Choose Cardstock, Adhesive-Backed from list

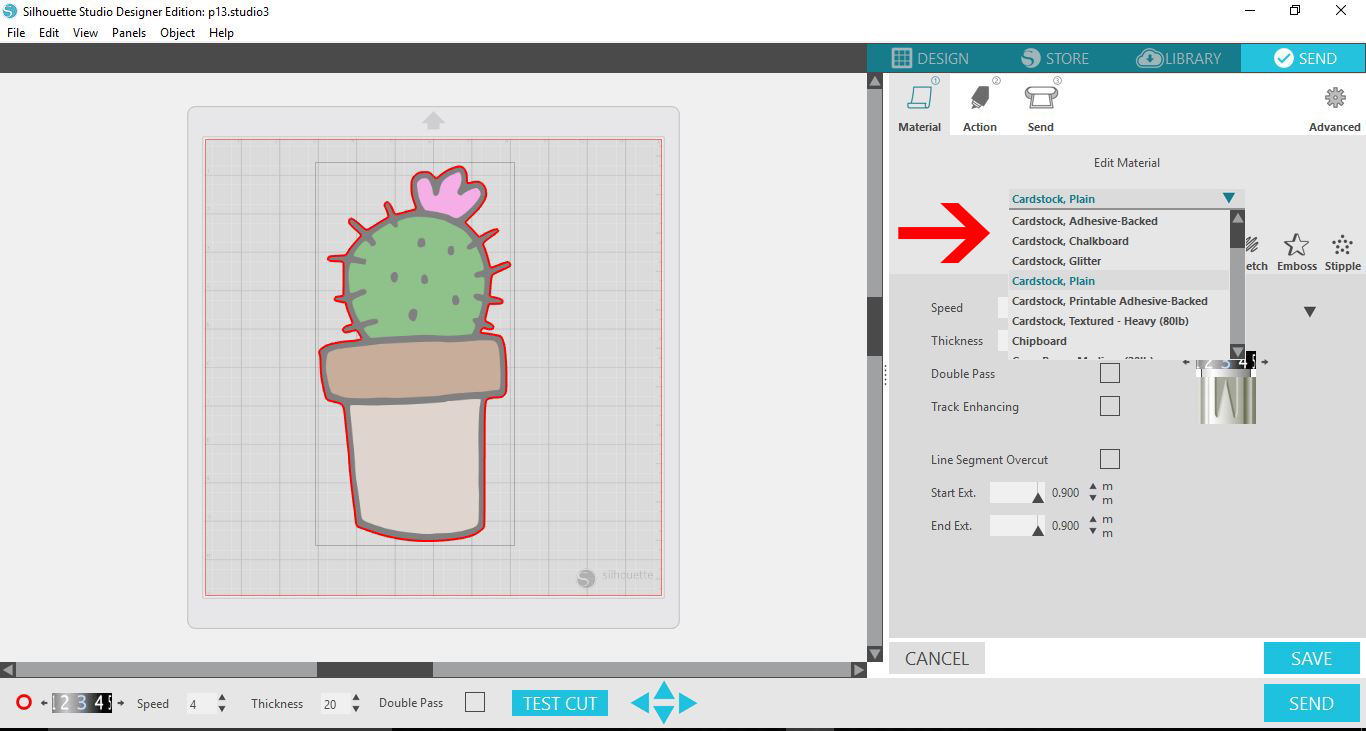[1118, 221]
